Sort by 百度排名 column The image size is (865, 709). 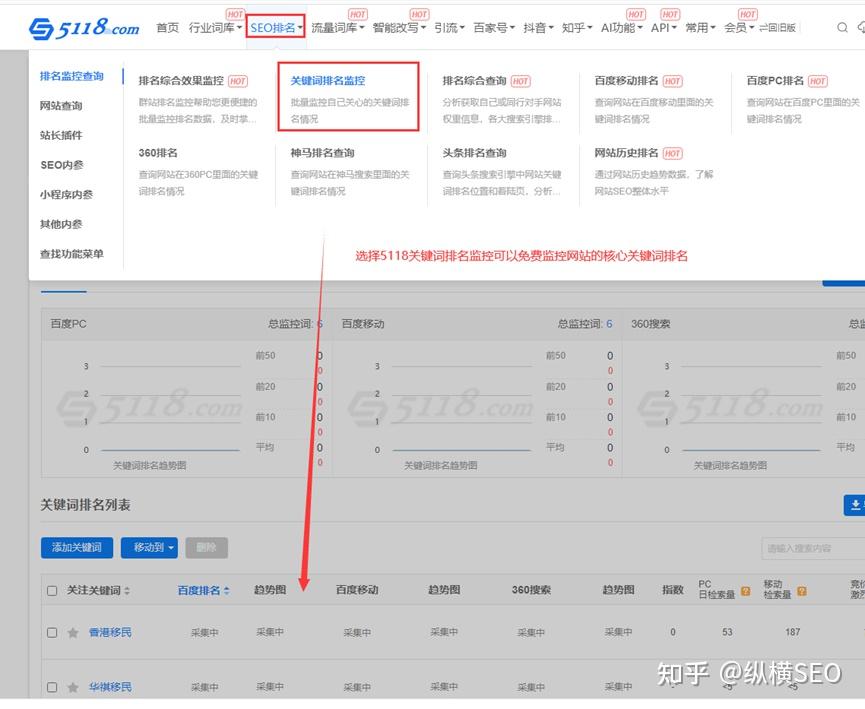[203, 590]
